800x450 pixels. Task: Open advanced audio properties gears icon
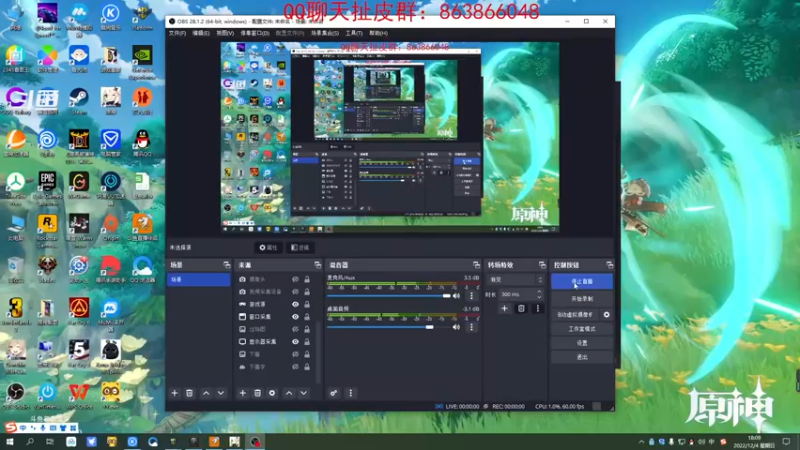[x=333, y=393]
